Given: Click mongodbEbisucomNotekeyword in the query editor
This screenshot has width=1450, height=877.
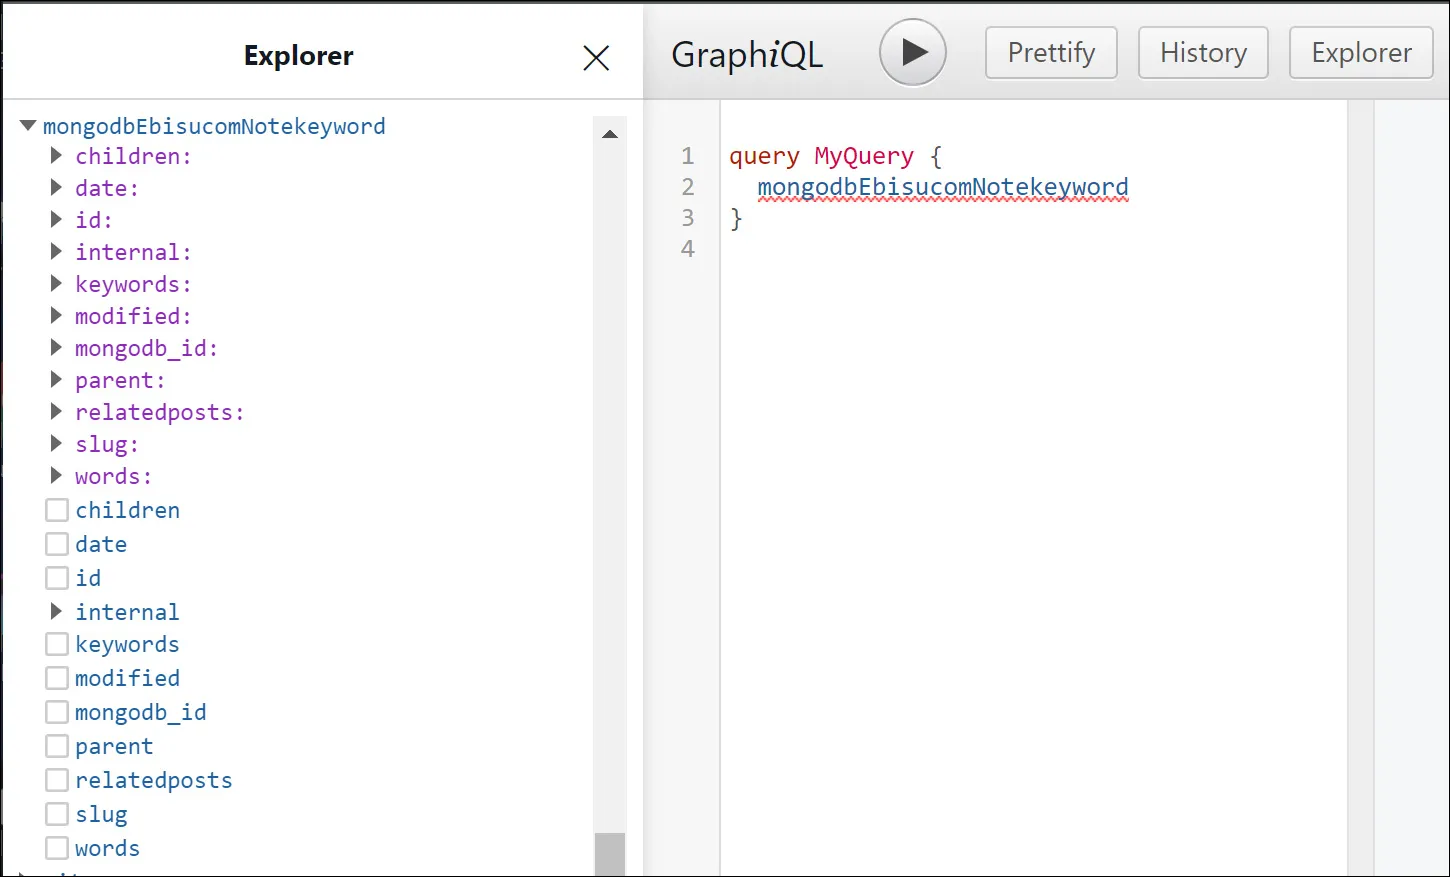Looking at the screenshot, I should (942, 187).
